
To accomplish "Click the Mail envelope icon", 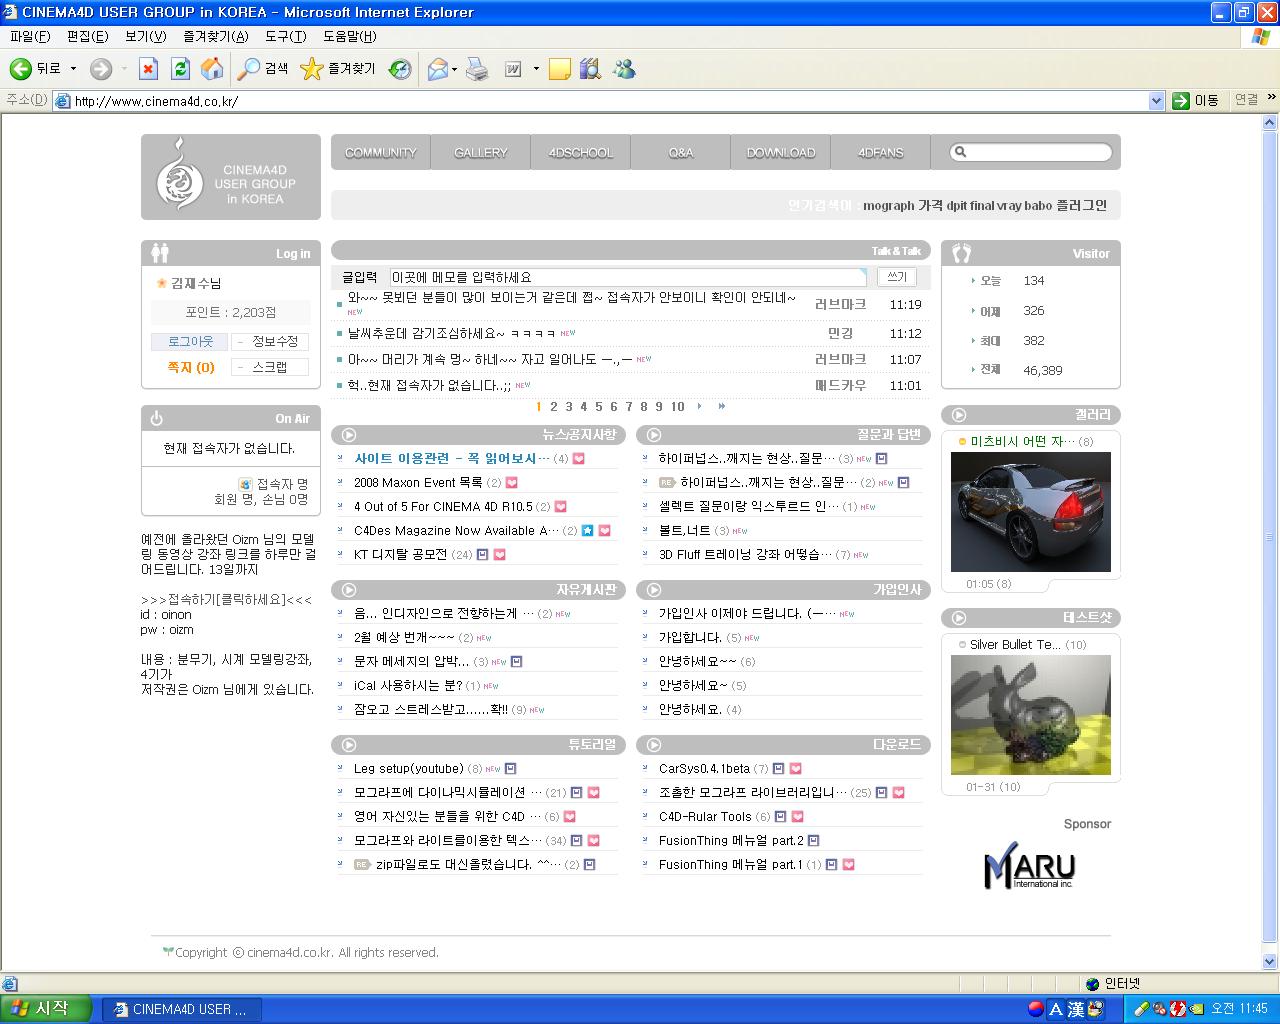I will coord(437,68).
